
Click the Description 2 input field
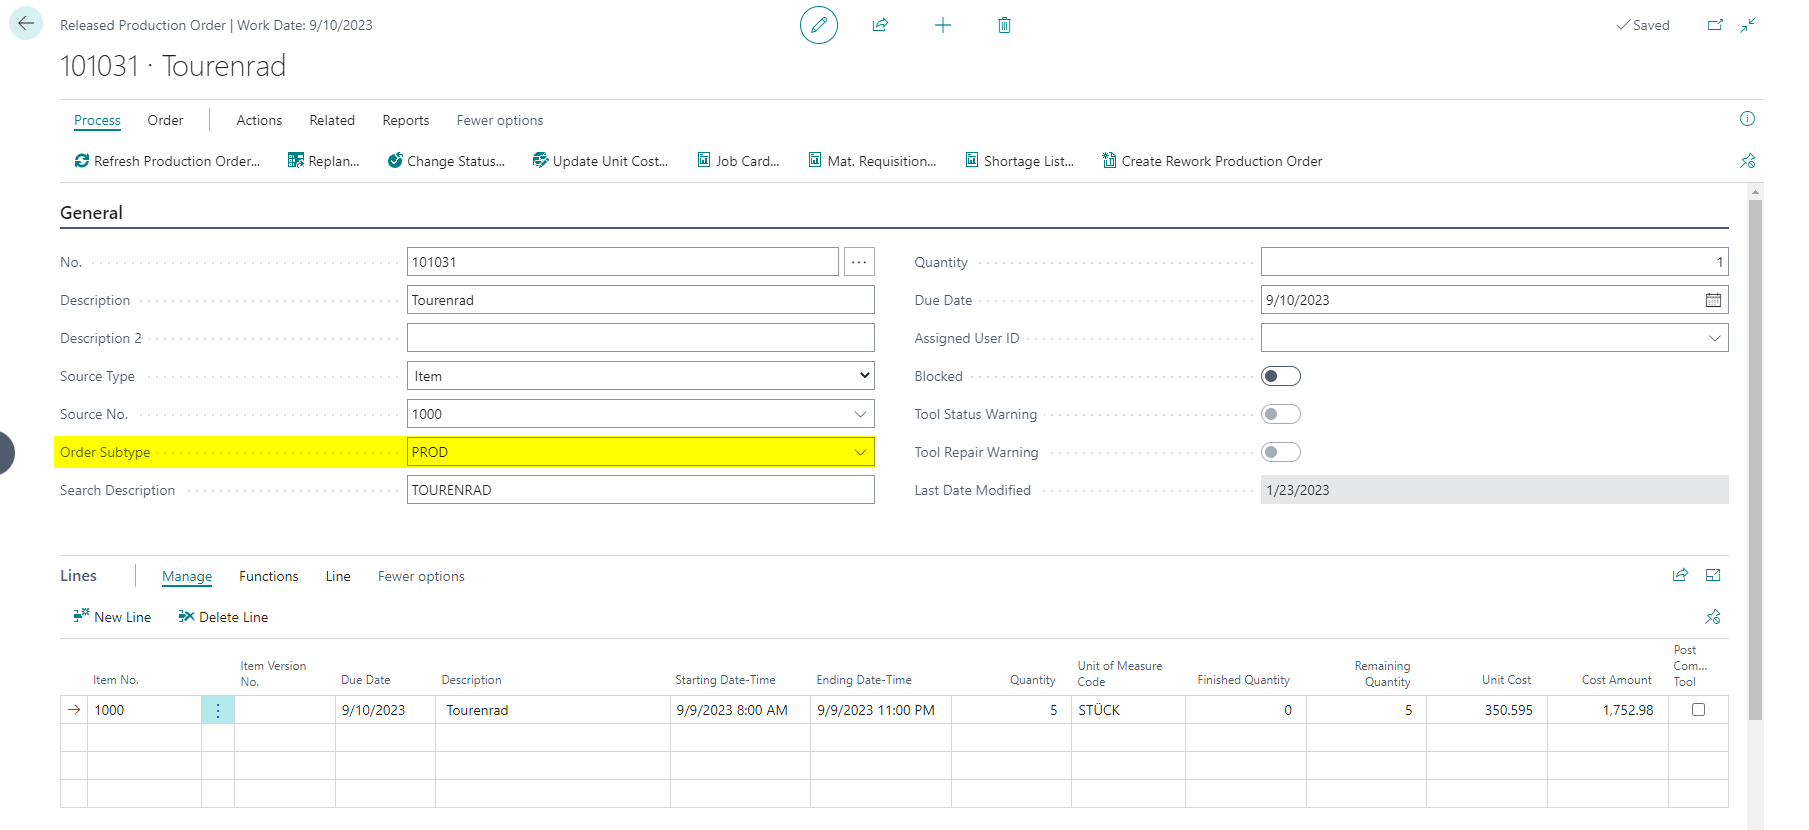[x=641, y=338]
